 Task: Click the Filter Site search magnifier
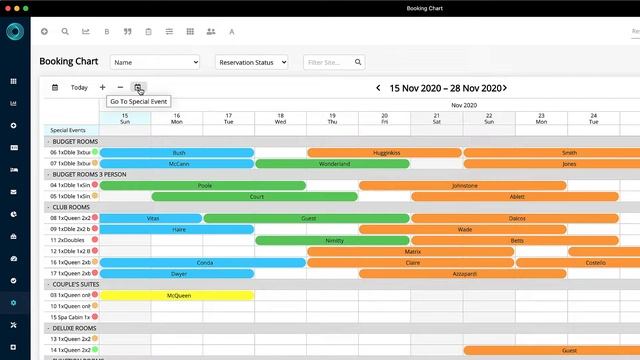coord(358,62)
